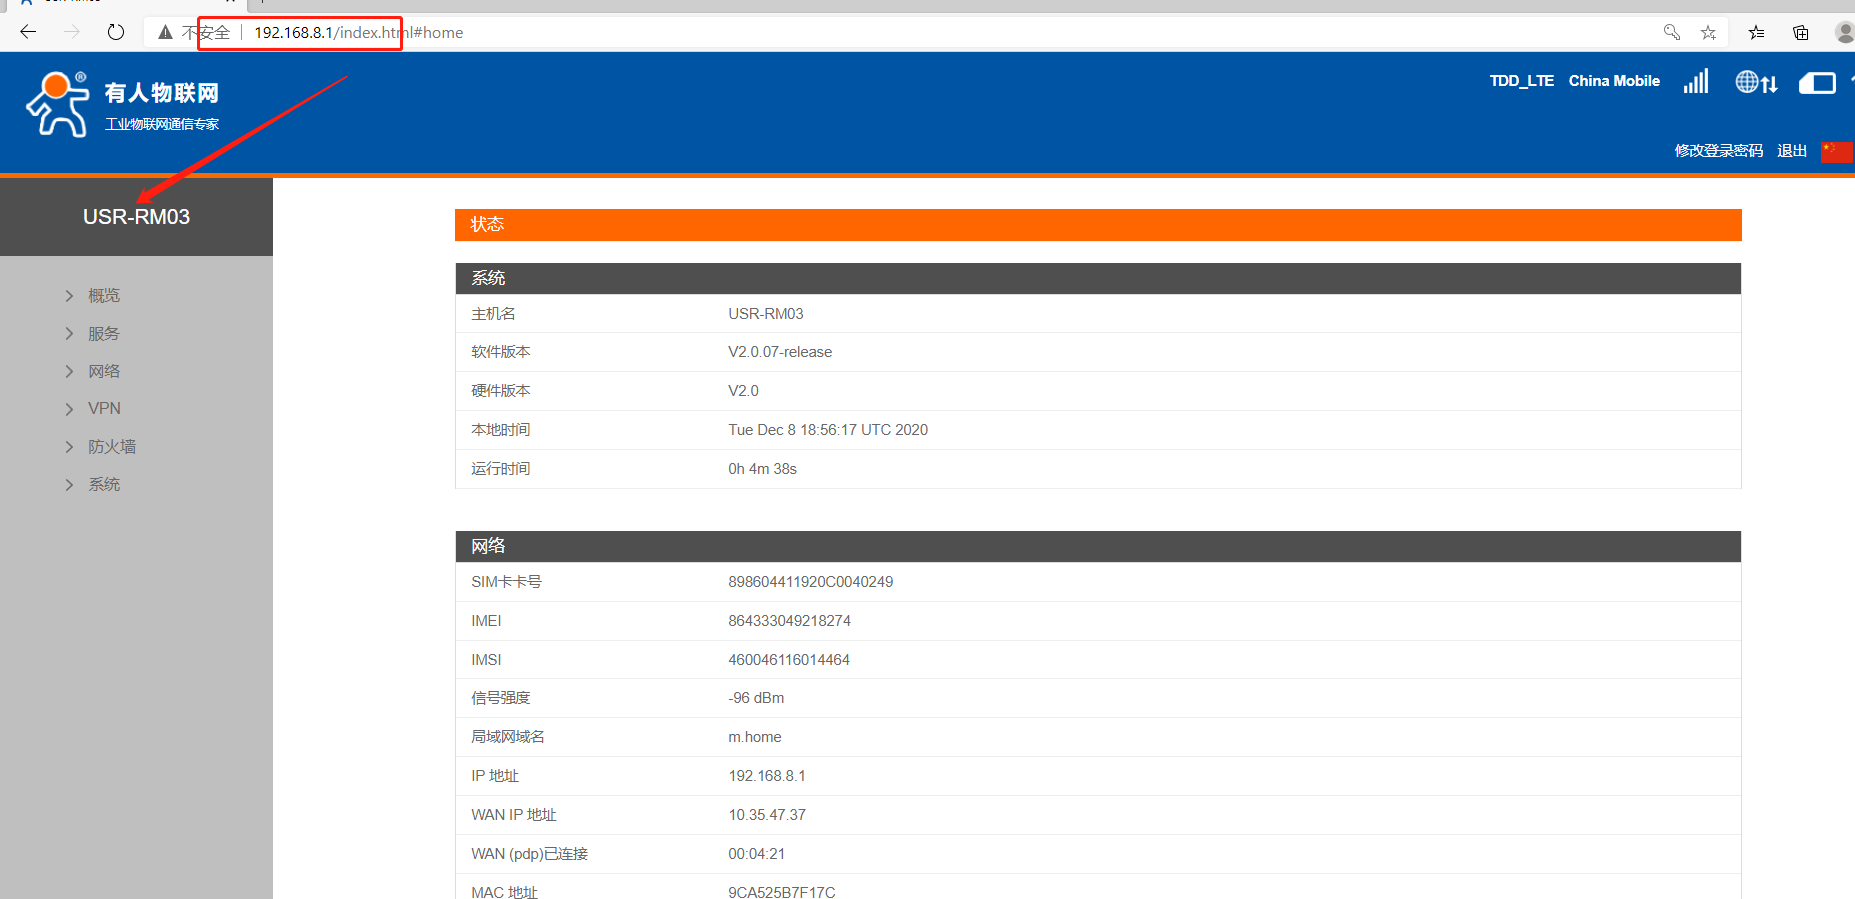Click 修改登录密码 link

(1718, 151)
